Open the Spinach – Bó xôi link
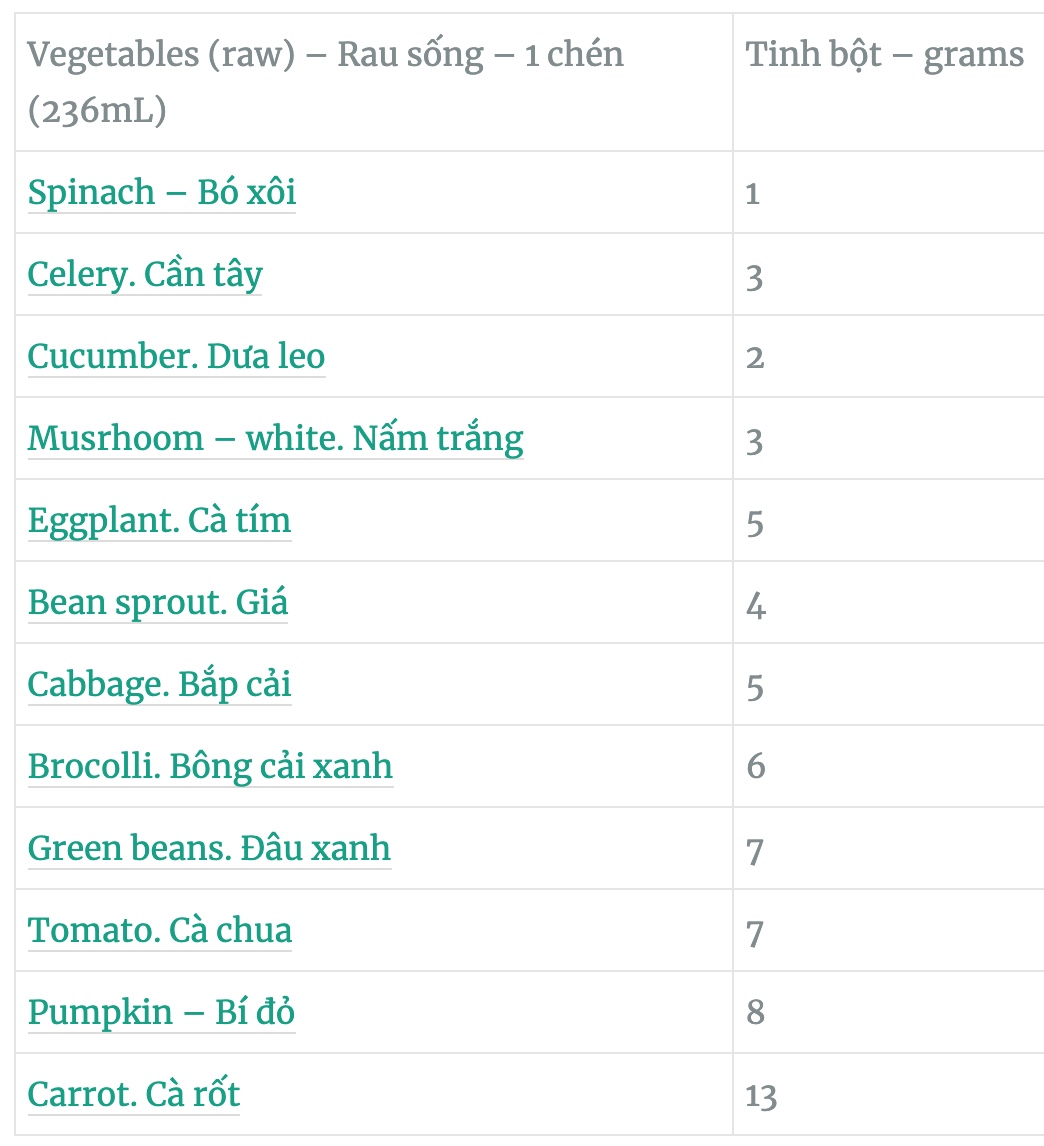Image resolution: width=1044 pixels, height=1146 pixels. tap(161, 192)
